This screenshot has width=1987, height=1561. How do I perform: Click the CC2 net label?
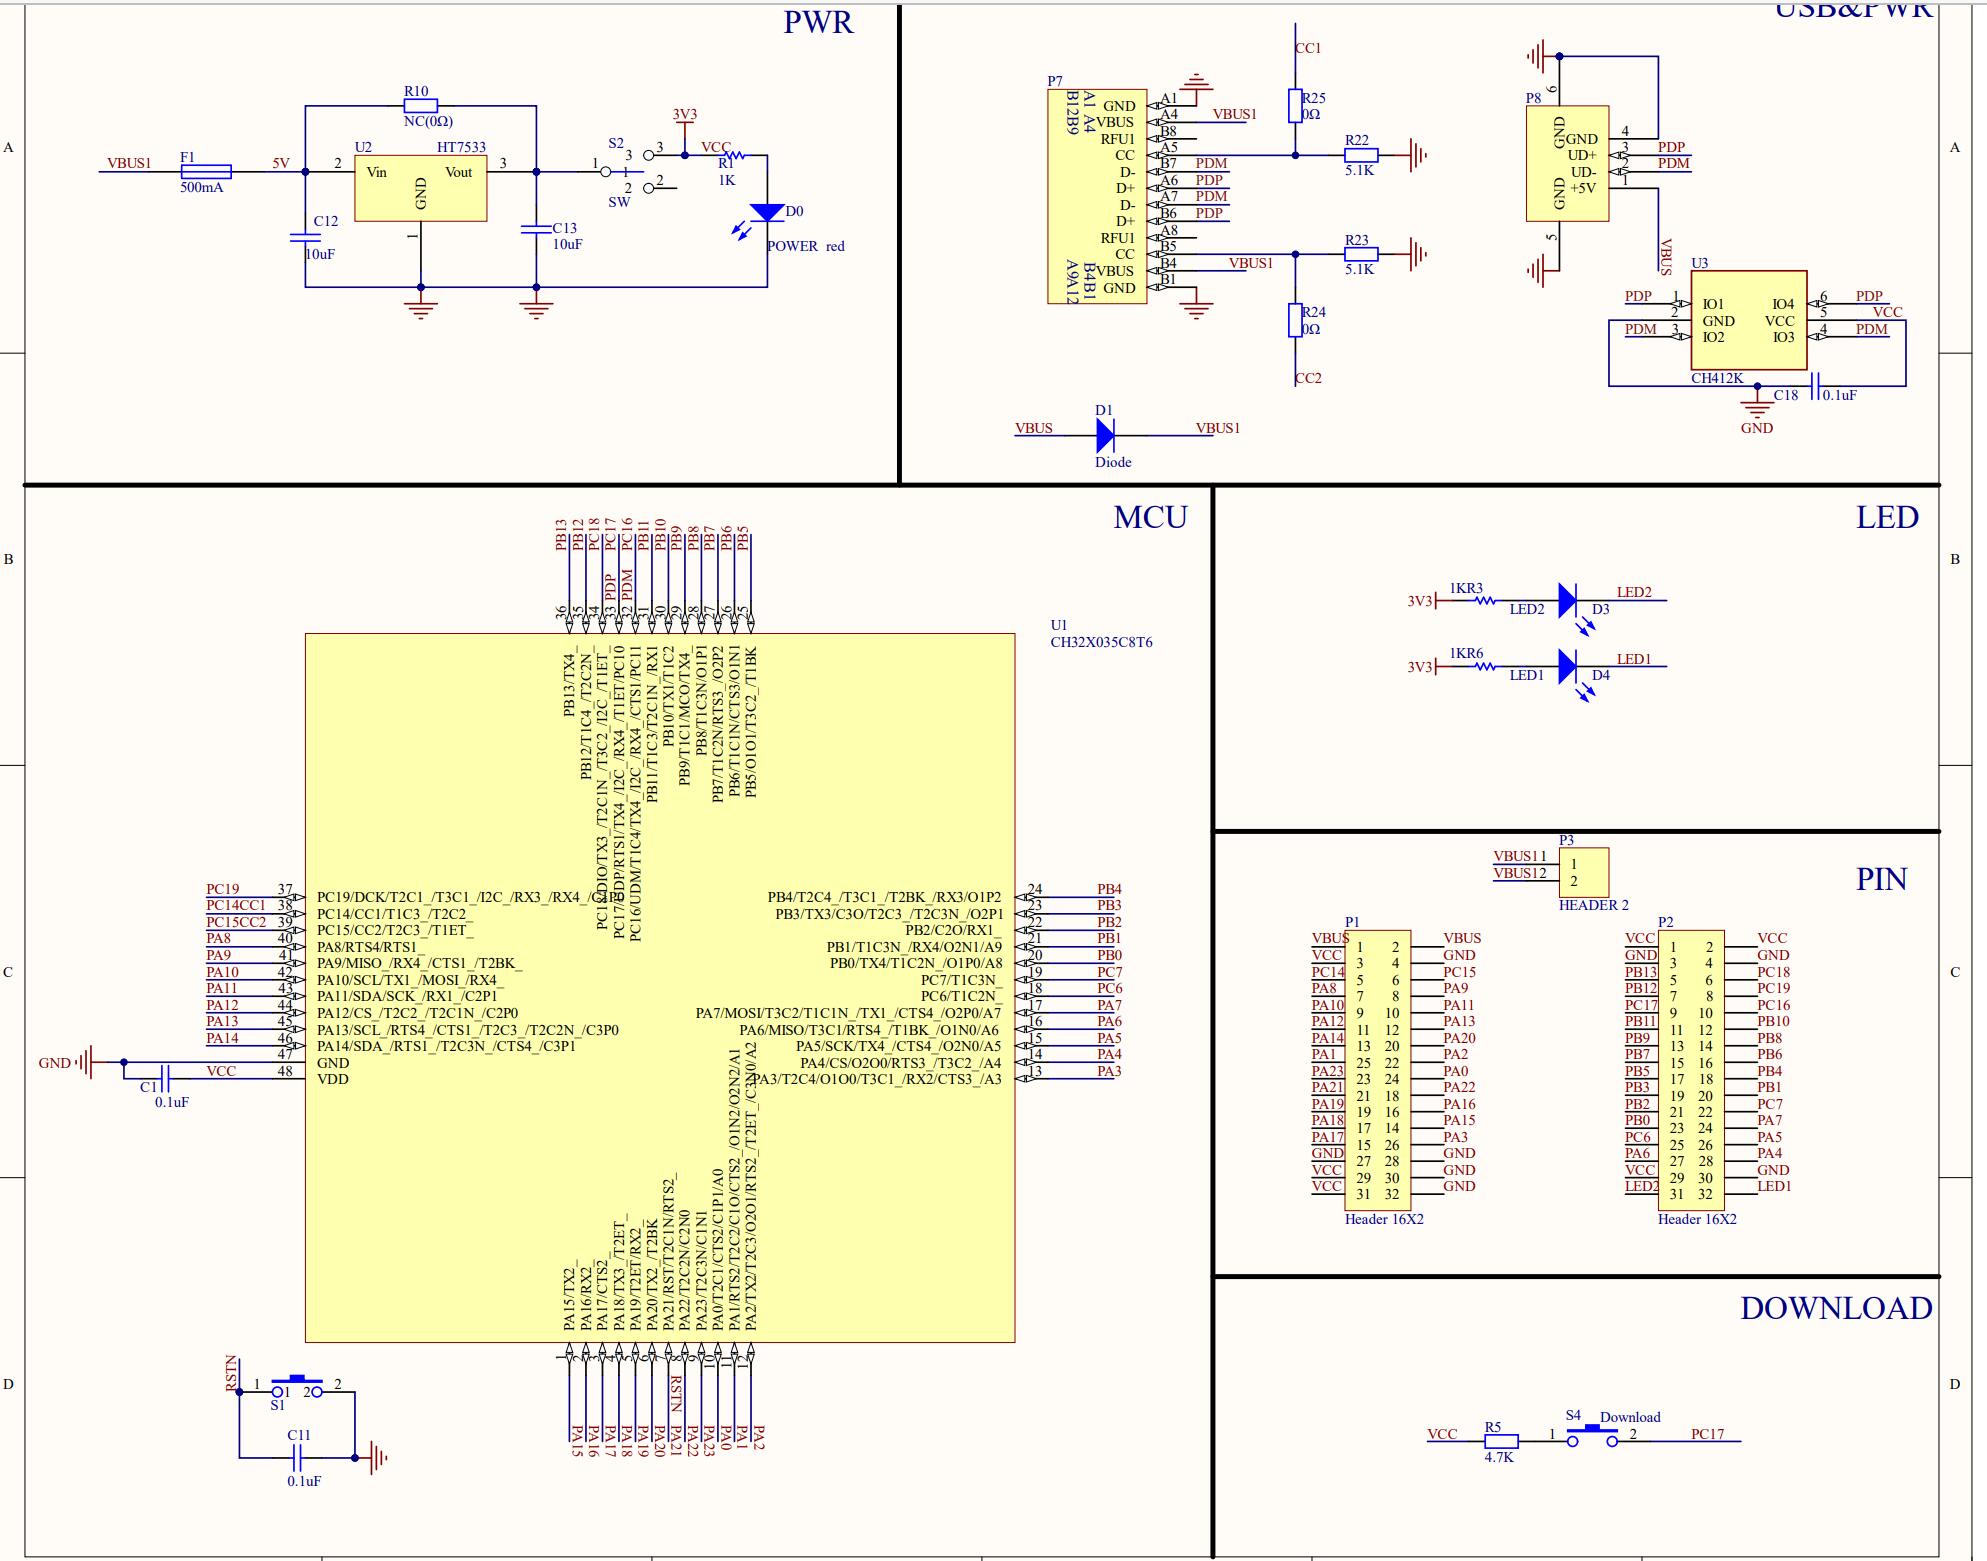coord(1308,378)
